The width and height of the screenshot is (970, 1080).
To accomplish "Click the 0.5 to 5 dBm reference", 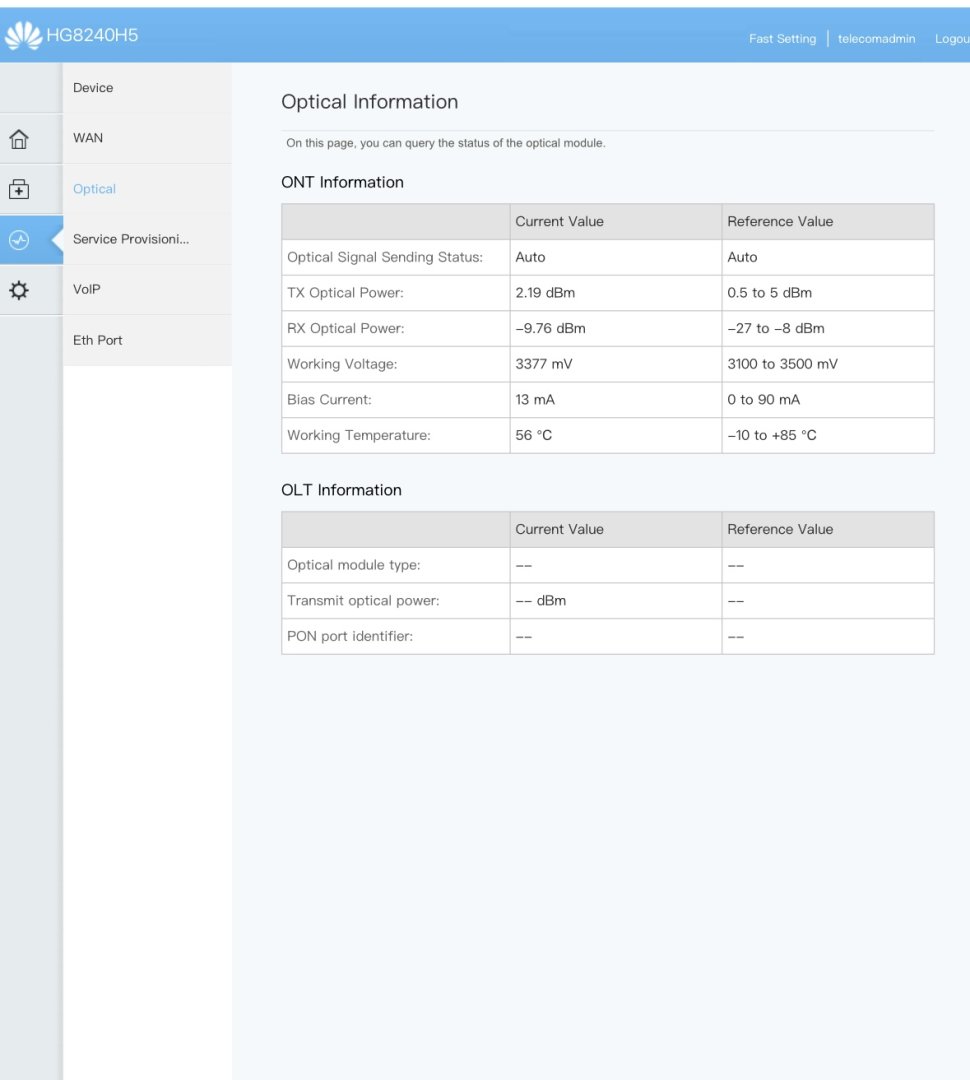I will [770, 293].
